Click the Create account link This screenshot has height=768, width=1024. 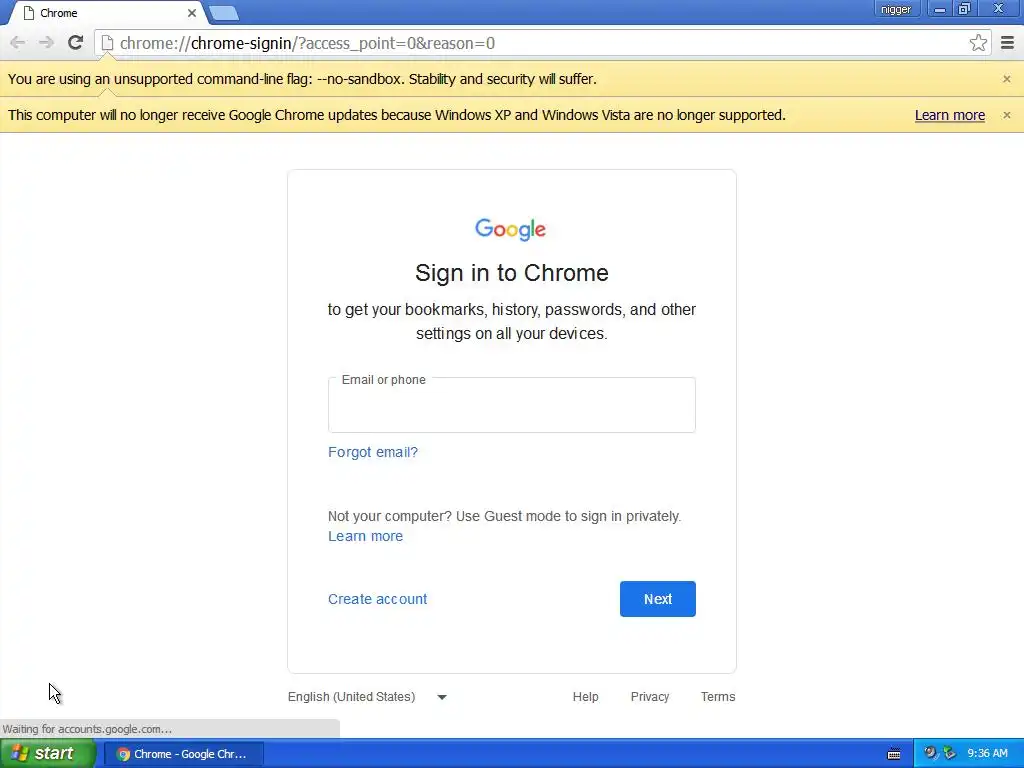tap(377, 599)
